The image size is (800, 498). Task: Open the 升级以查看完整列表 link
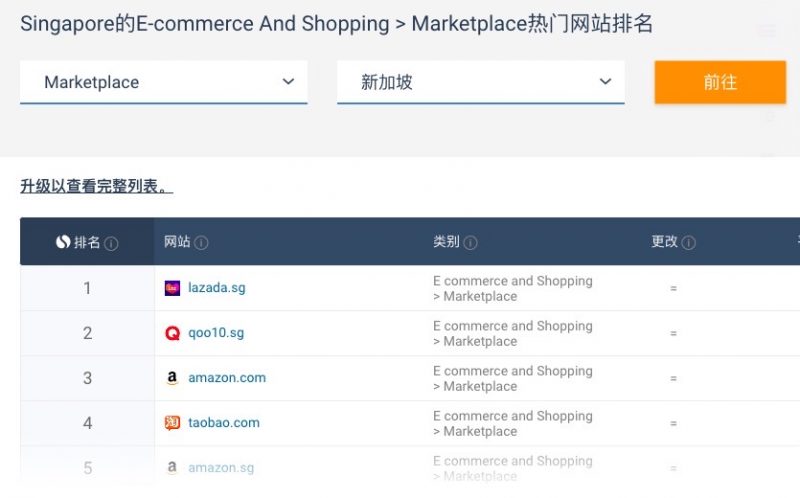pos(96,186)
